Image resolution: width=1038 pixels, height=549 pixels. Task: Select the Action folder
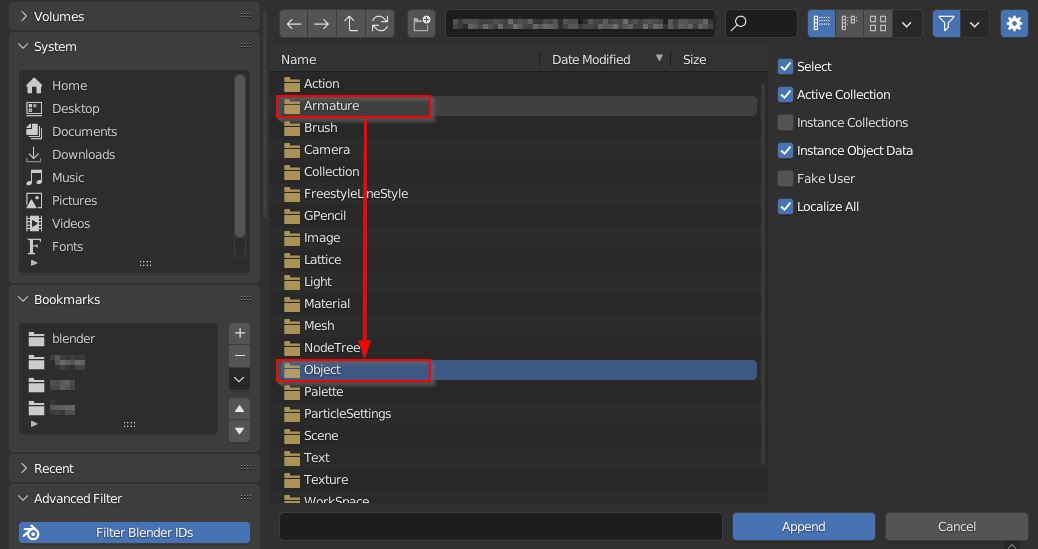518,84
